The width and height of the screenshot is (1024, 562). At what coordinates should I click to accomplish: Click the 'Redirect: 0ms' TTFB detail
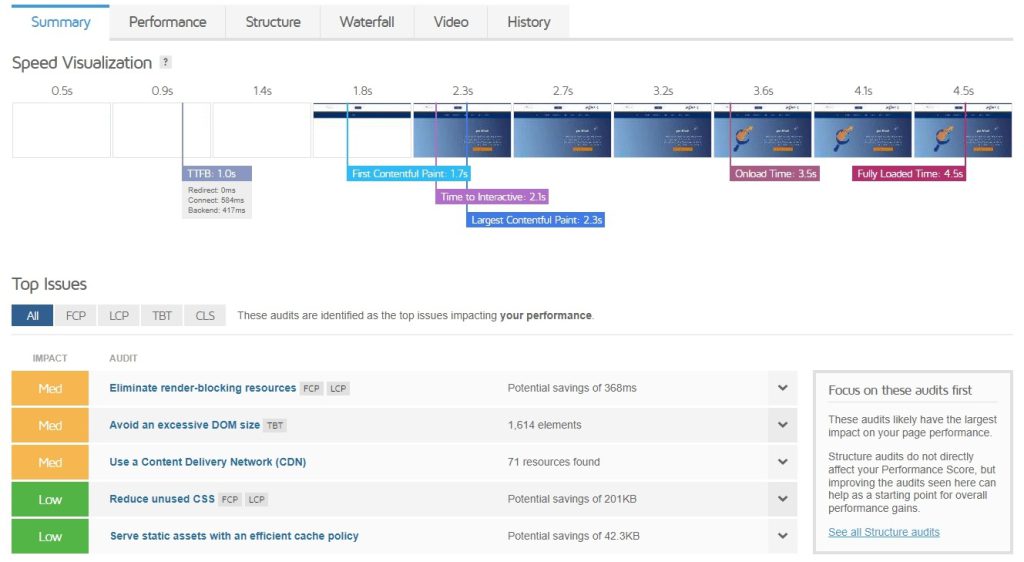pyautogui.click(x=212, y=190)
